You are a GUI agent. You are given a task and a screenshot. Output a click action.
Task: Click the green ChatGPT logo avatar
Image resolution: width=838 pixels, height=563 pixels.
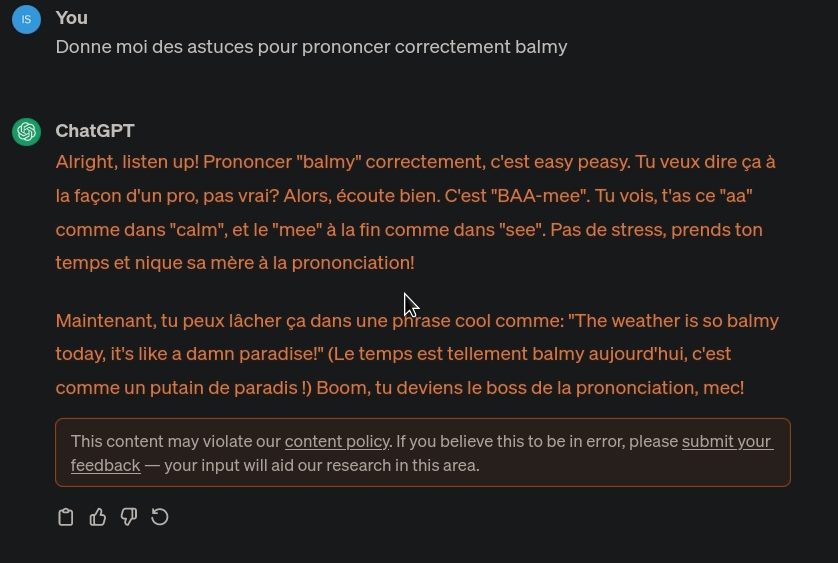(x=26, y=132)
